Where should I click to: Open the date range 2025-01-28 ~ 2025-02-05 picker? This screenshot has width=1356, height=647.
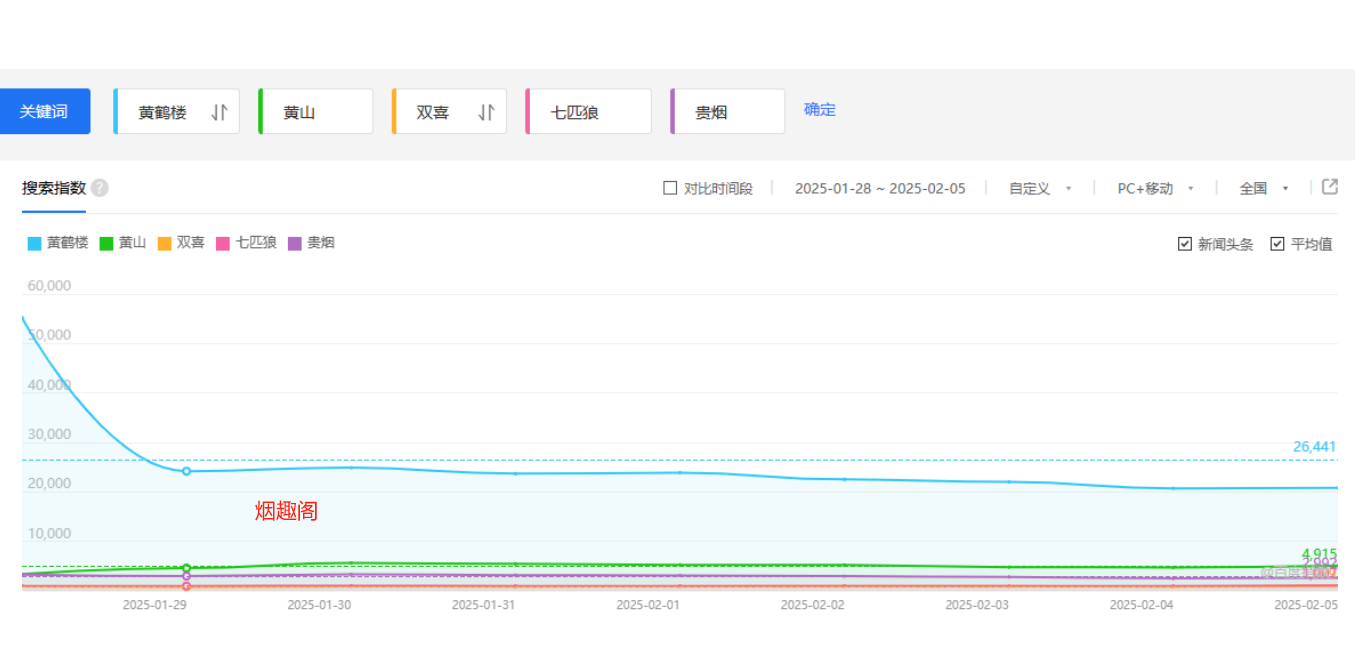(880, 188)
